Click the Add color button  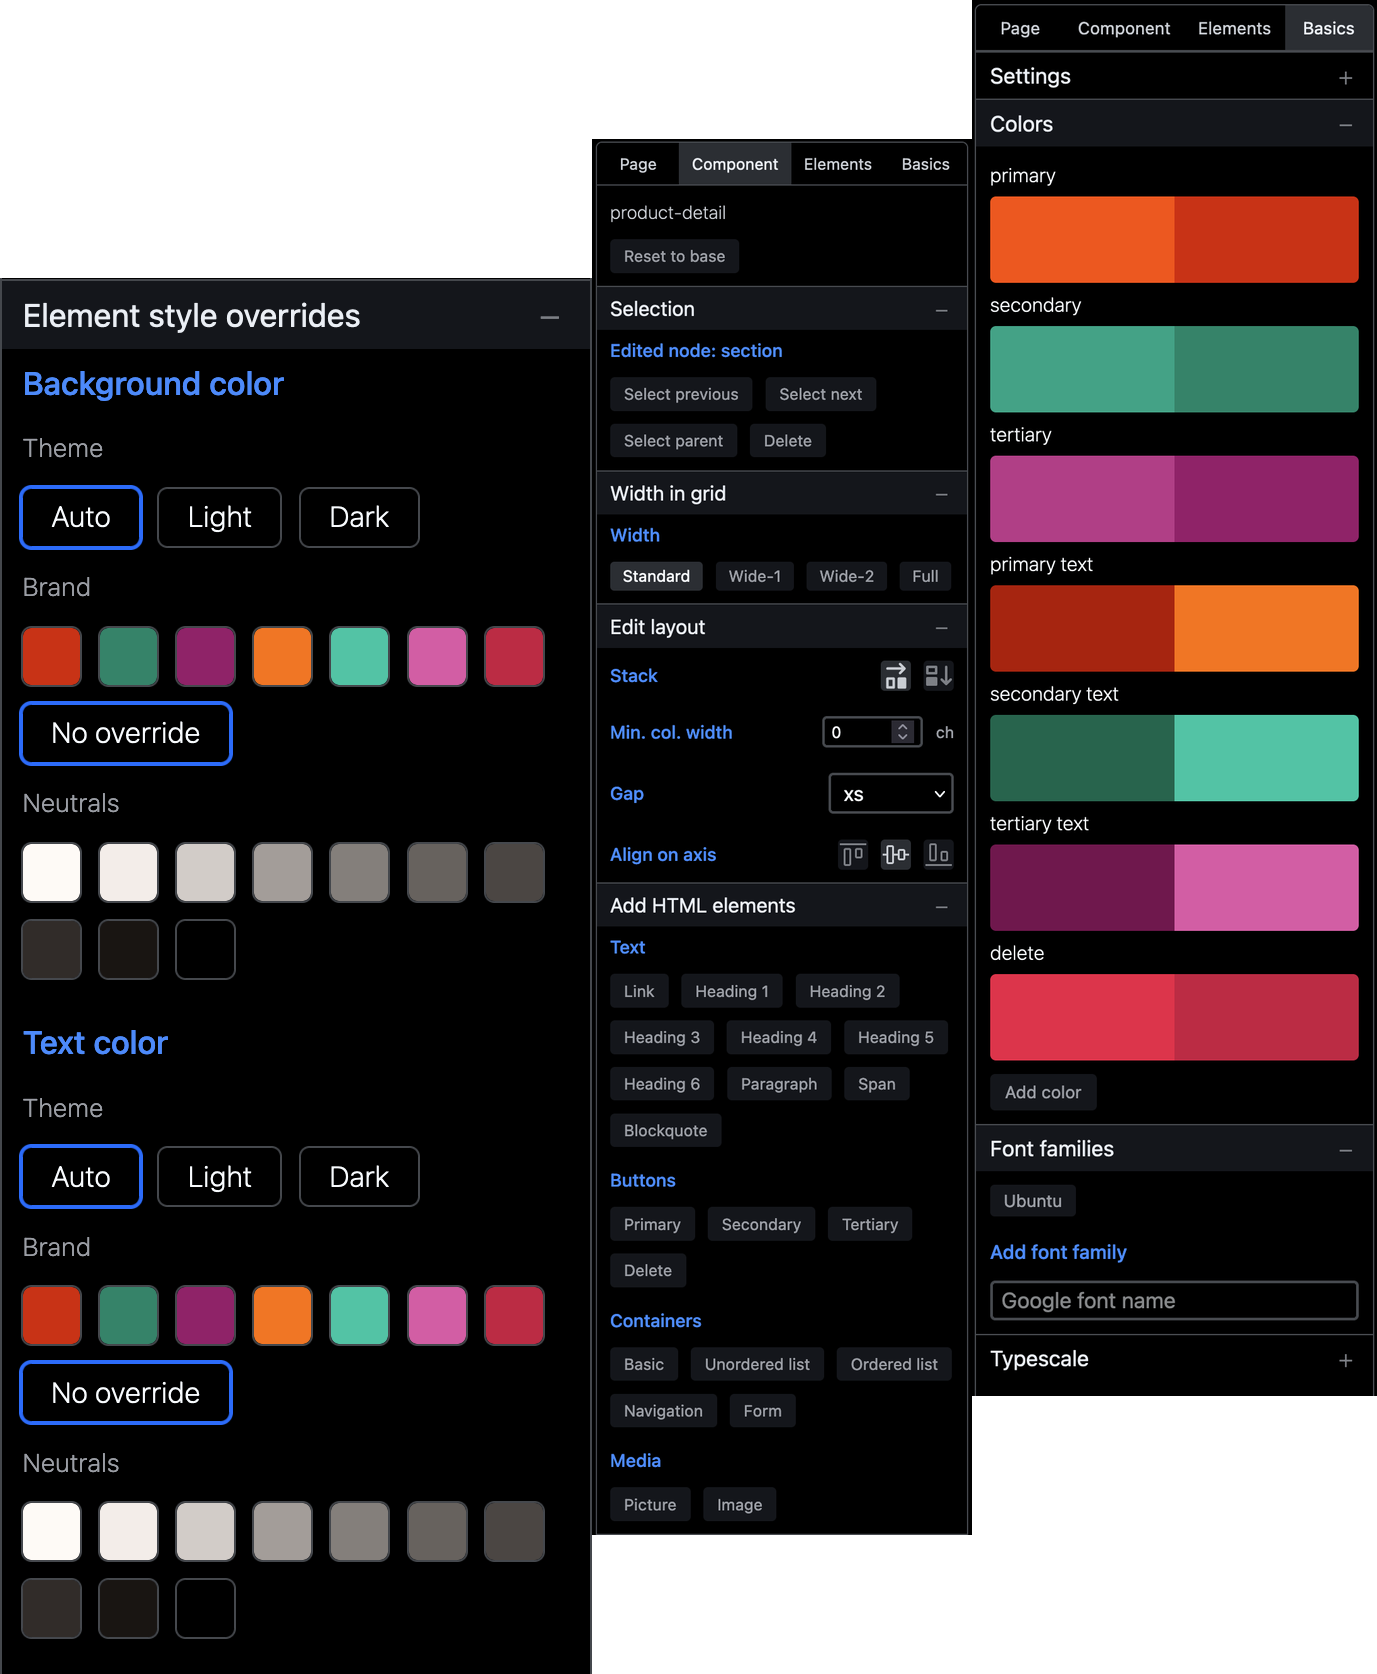[x=1042, y=1093]
